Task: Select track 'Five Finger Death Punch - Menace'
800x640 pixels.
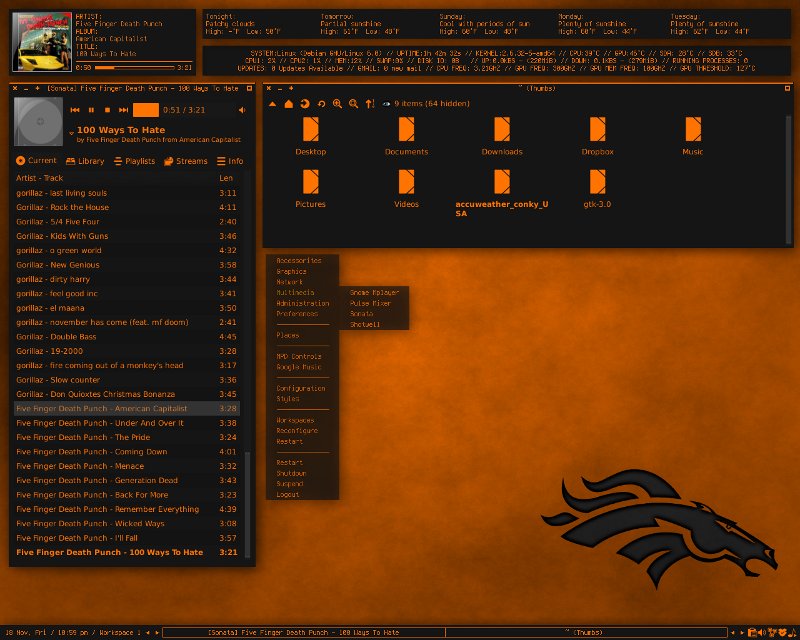Action: click(x=127, y=466)
